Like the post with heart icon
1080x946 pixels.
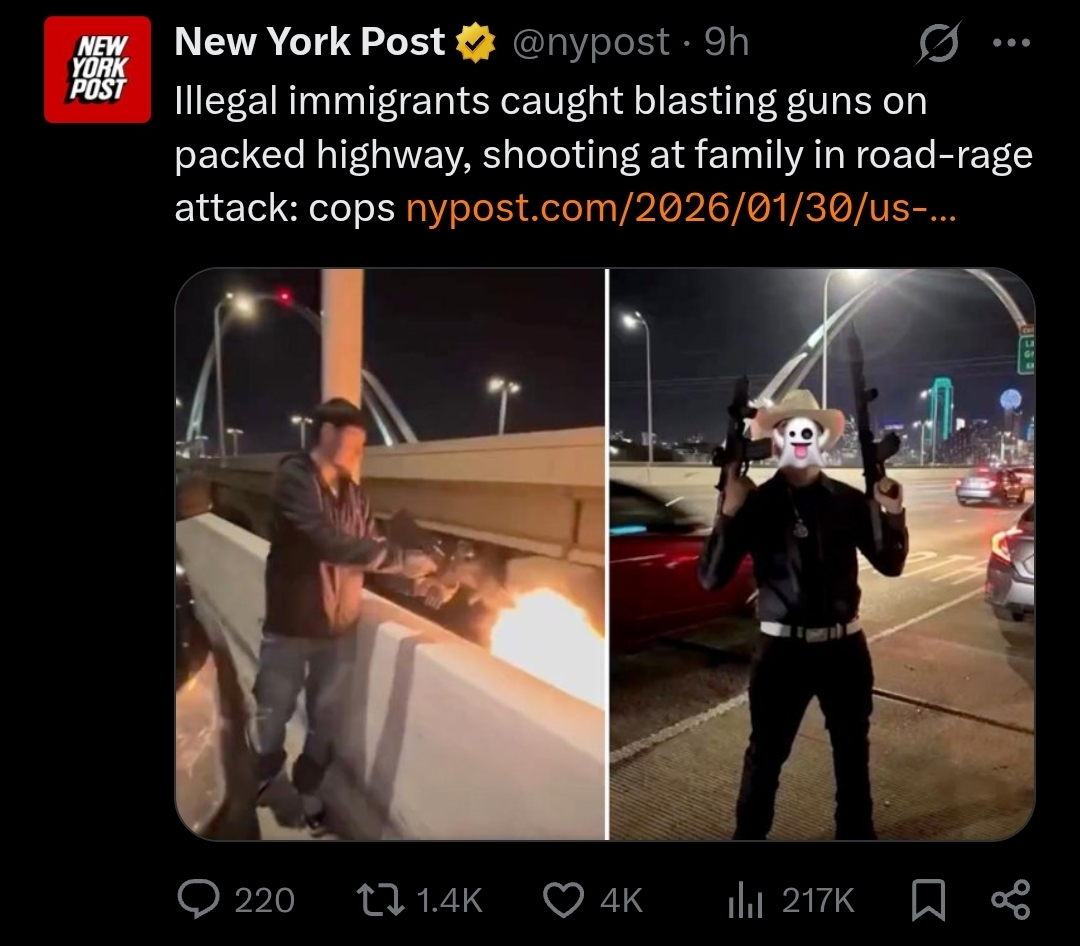[563, 901]
